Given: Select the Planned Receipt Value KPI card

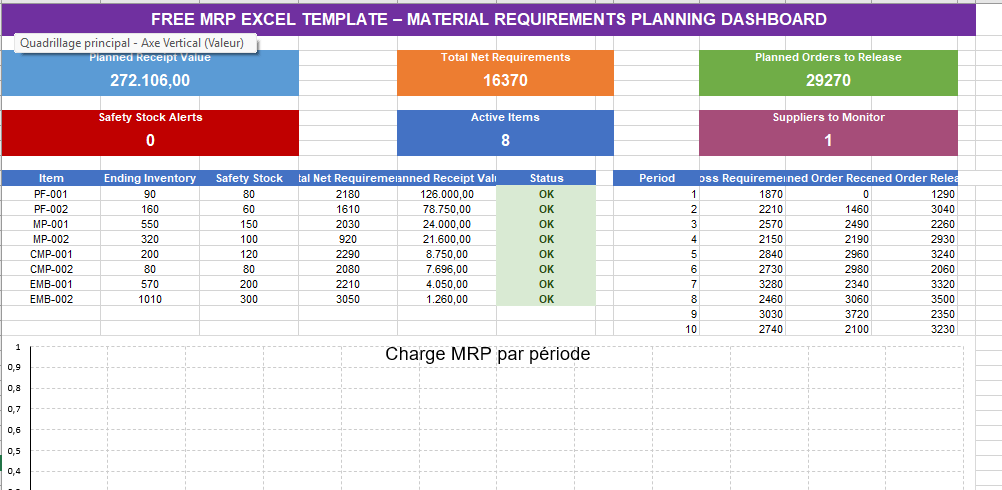Looking at the screenshot, I should click(150, 73).
